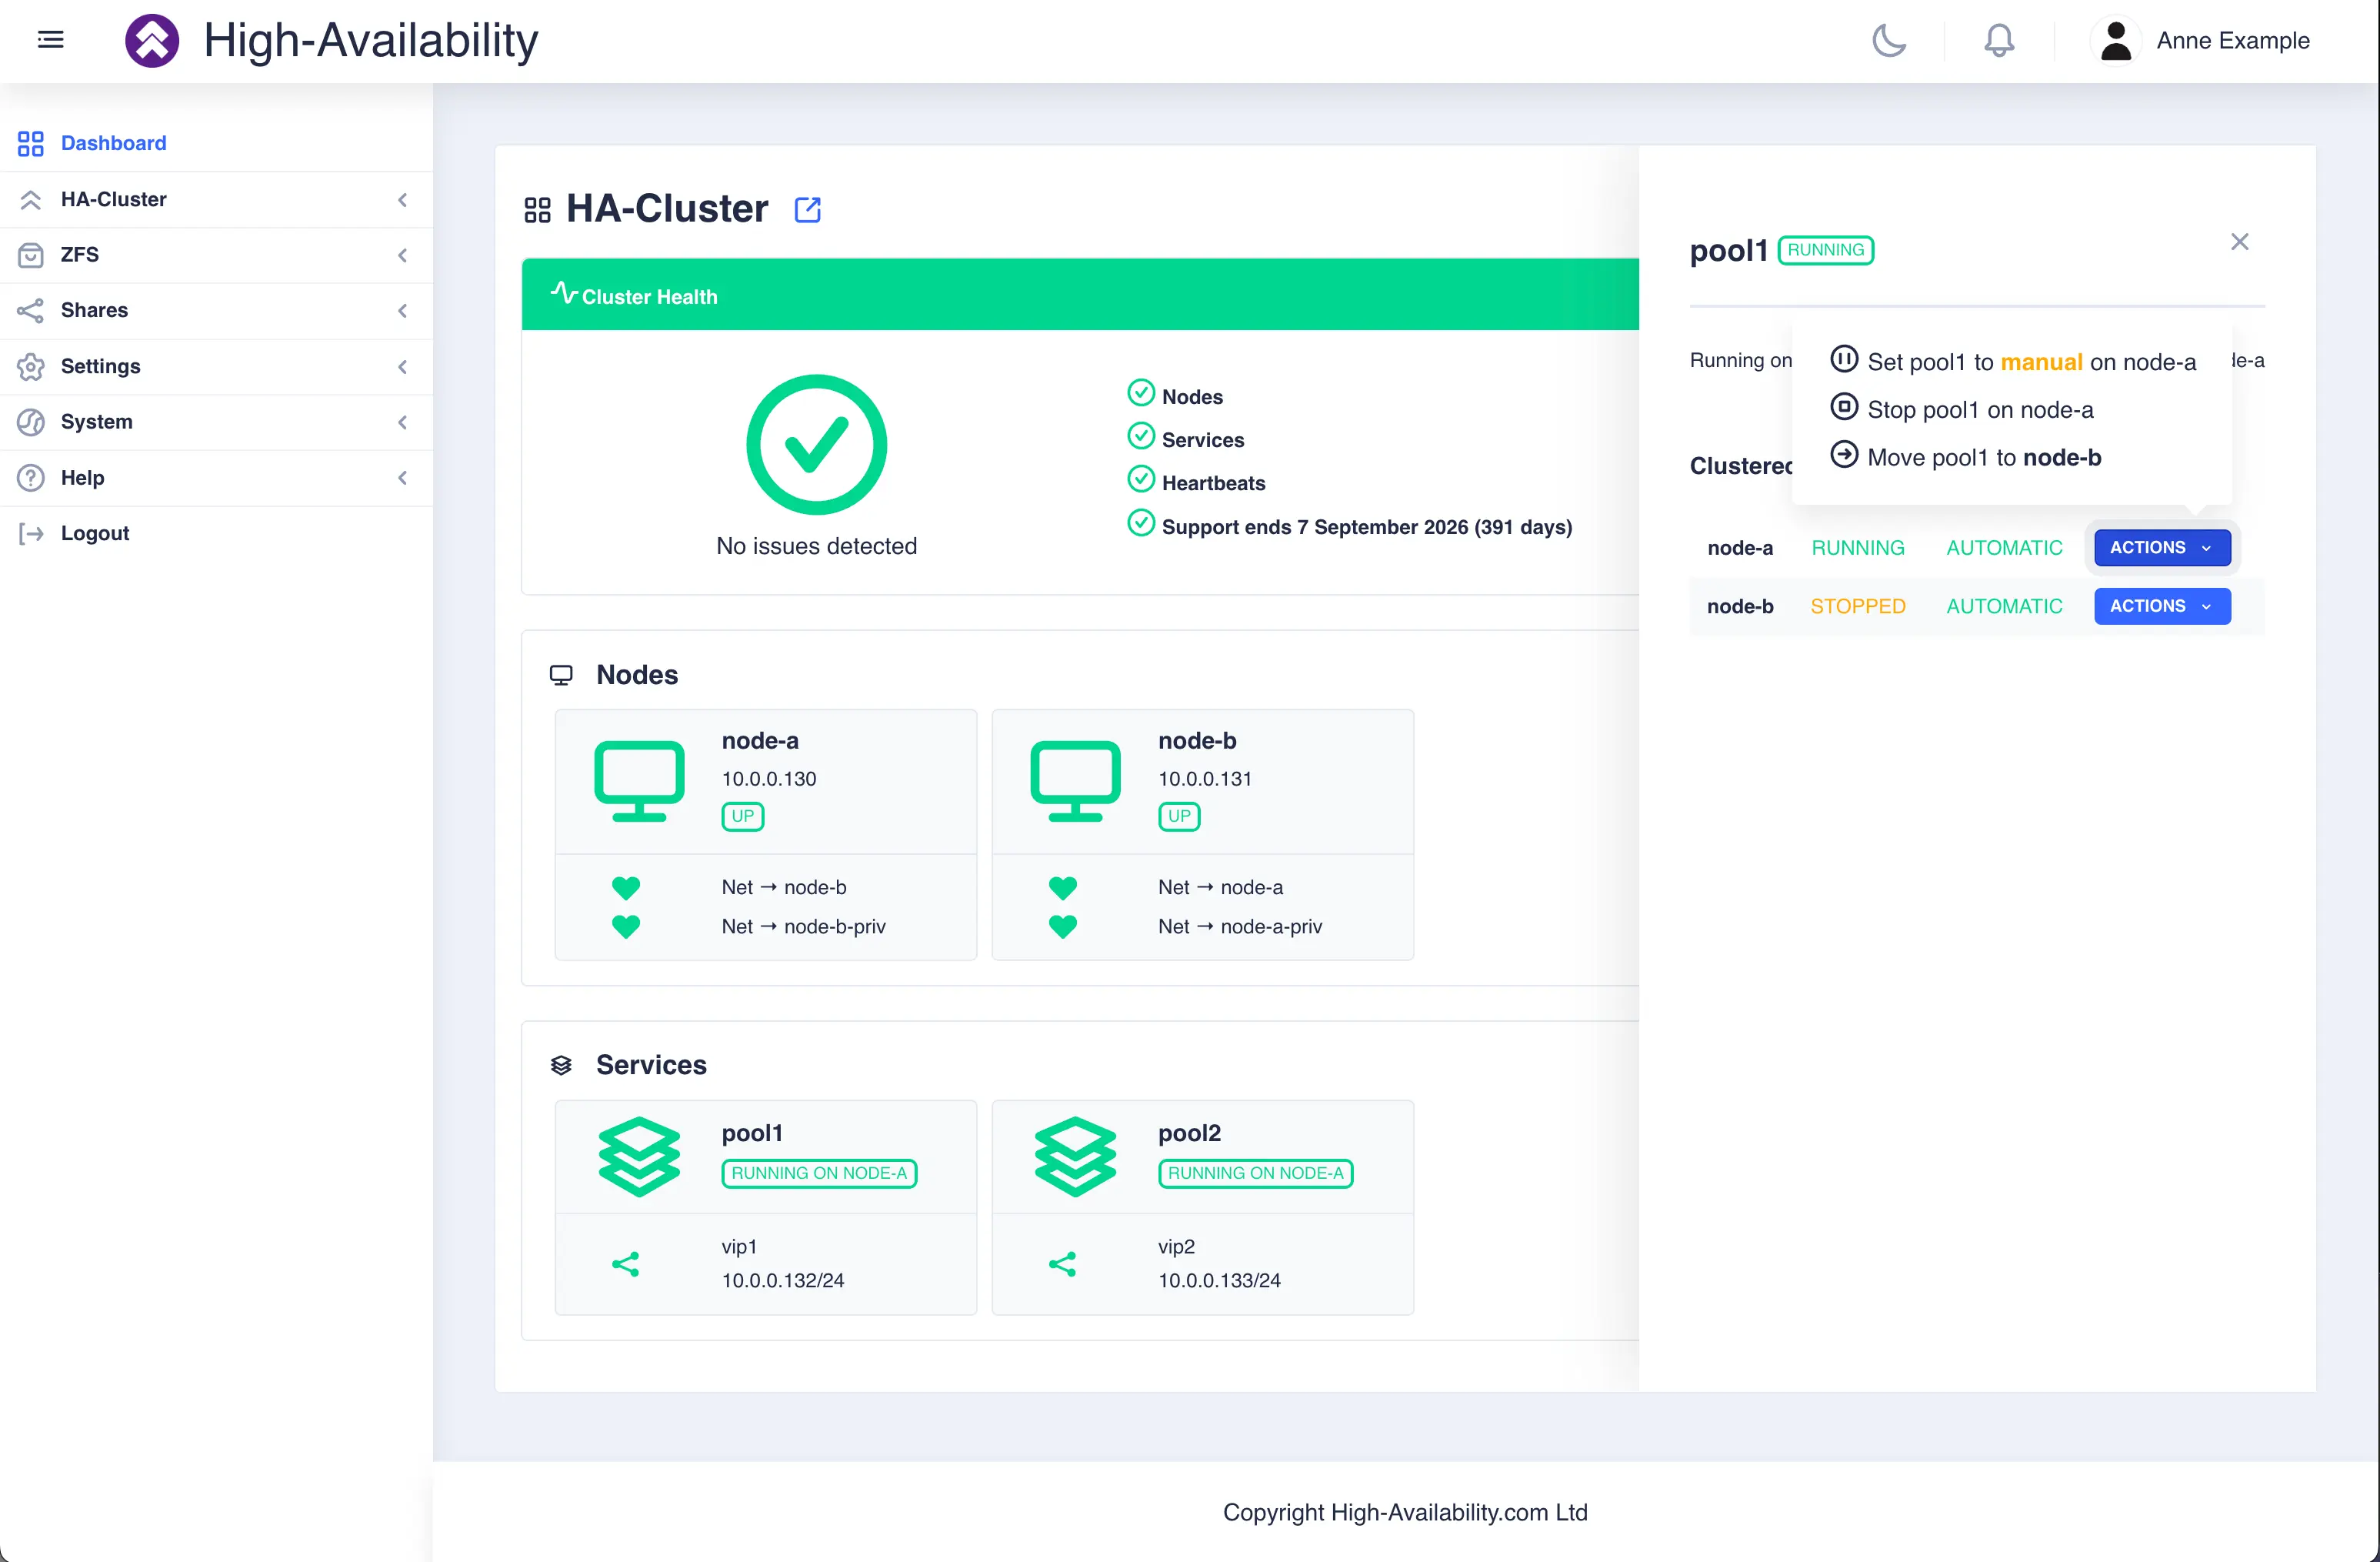Click the pool2 storage stack icon
The image size is (2380, 1562).
(x=1076, y=1156)
